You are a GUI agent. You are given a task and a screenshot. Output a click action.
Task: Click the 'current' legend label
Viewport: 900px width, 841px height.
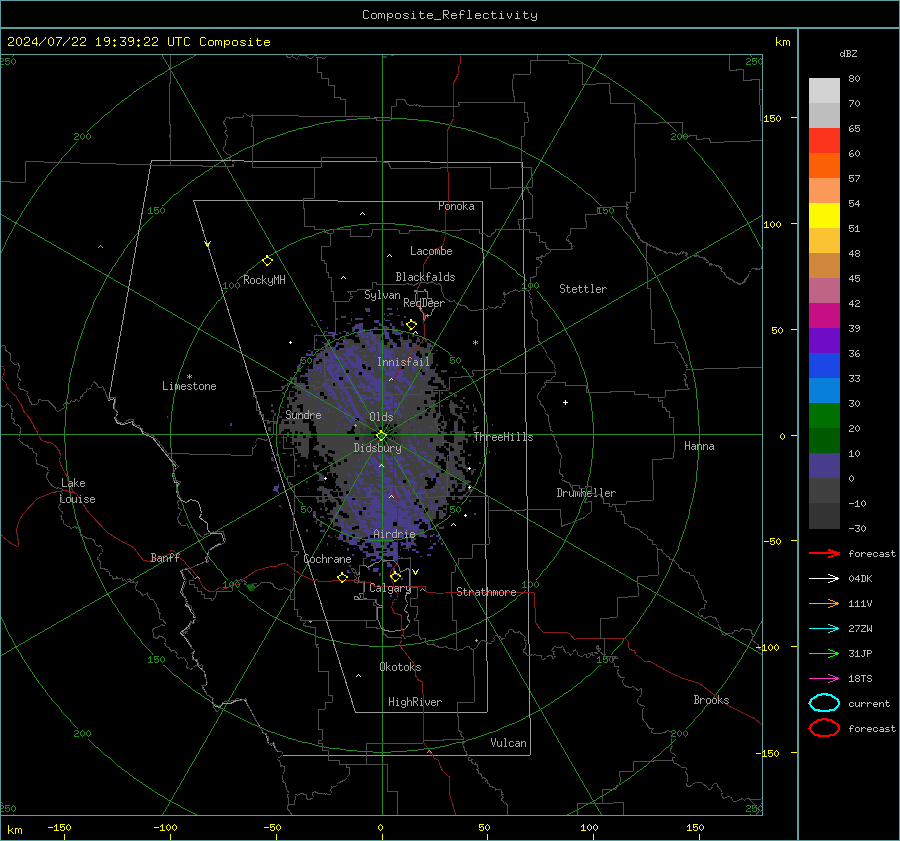[x=869, y=703]
